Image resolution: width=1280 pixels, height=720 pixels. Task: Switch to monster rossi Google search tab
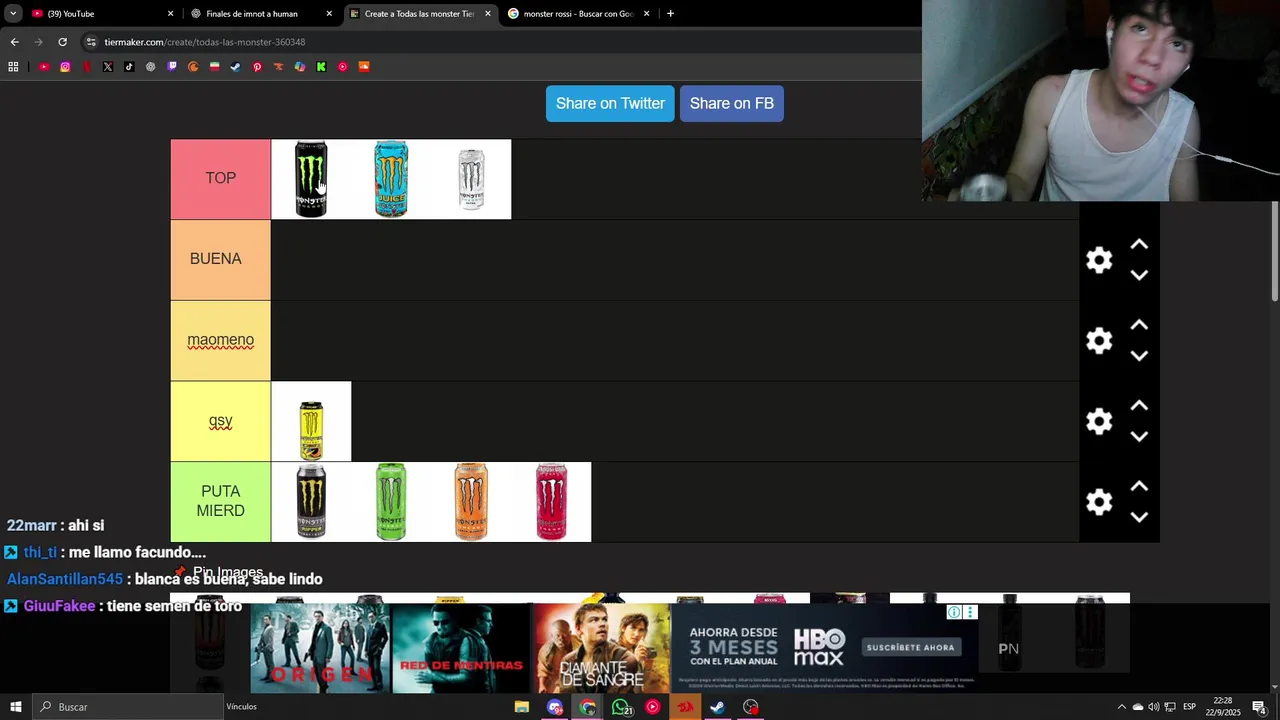578,14
